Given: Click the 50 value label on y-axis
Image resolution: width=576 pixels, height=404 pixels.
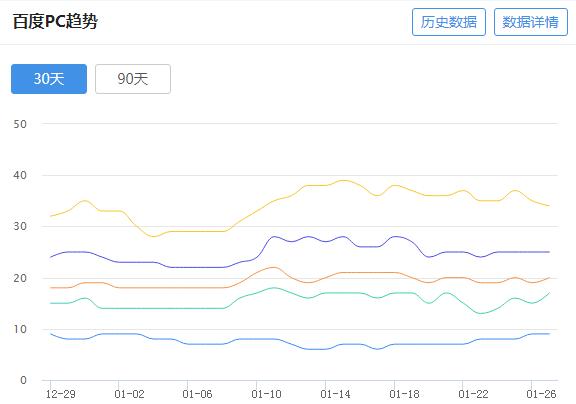Looking at the screenshot, I should point(20,124).
